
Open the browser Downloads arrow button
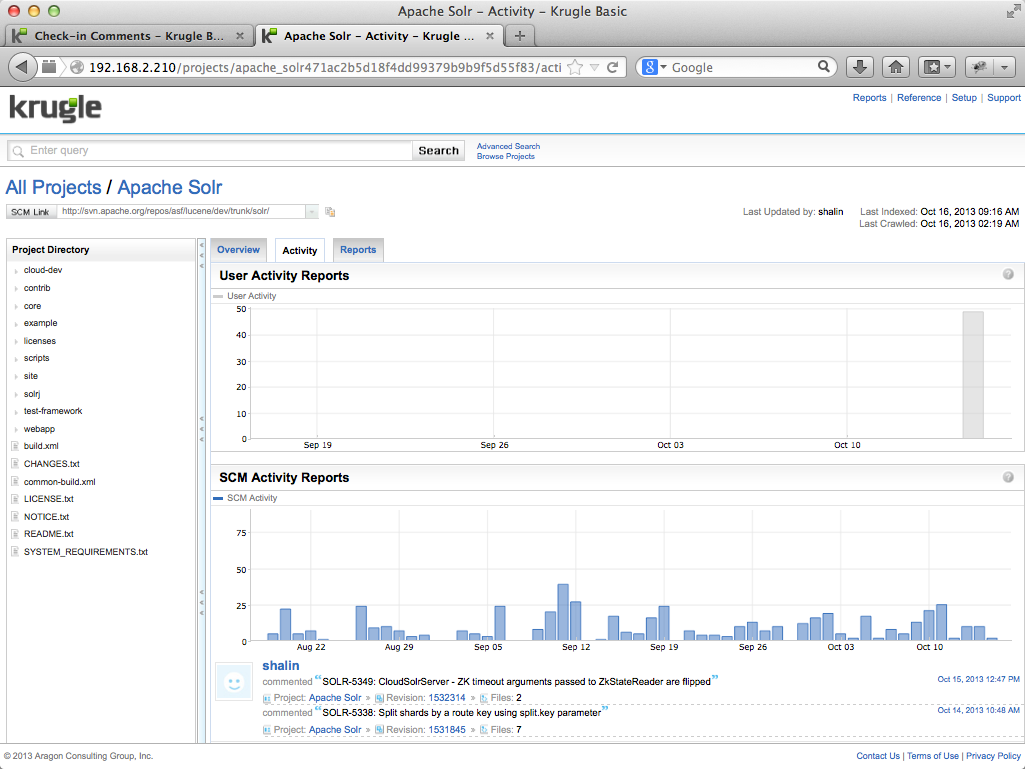pos(860,67)
